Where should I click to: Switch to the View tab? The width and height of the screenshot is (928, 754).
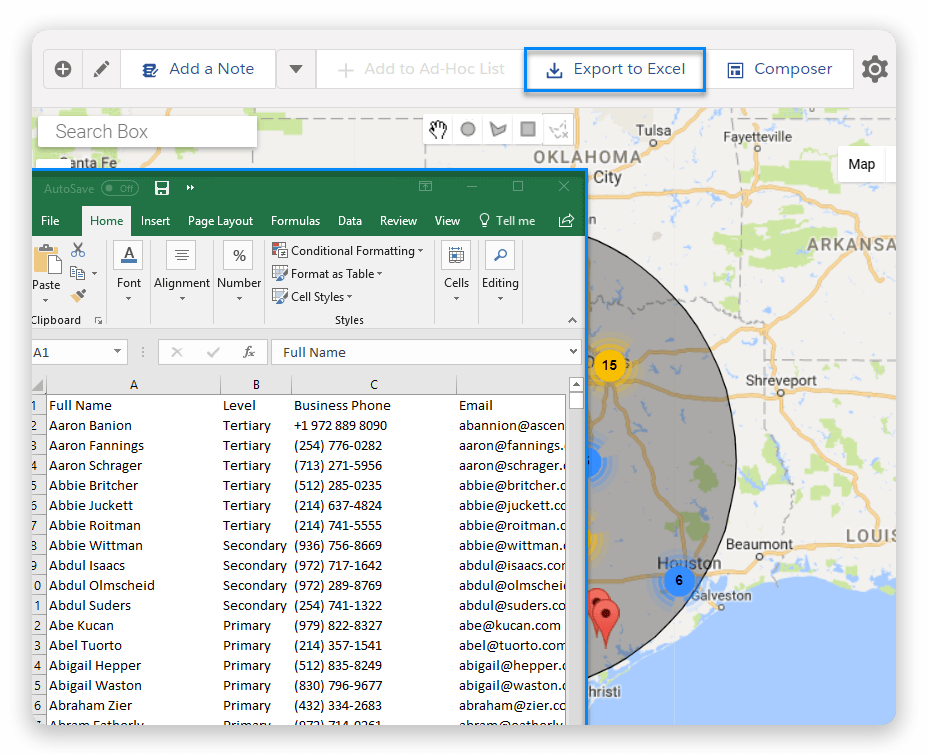pos(447,221)
